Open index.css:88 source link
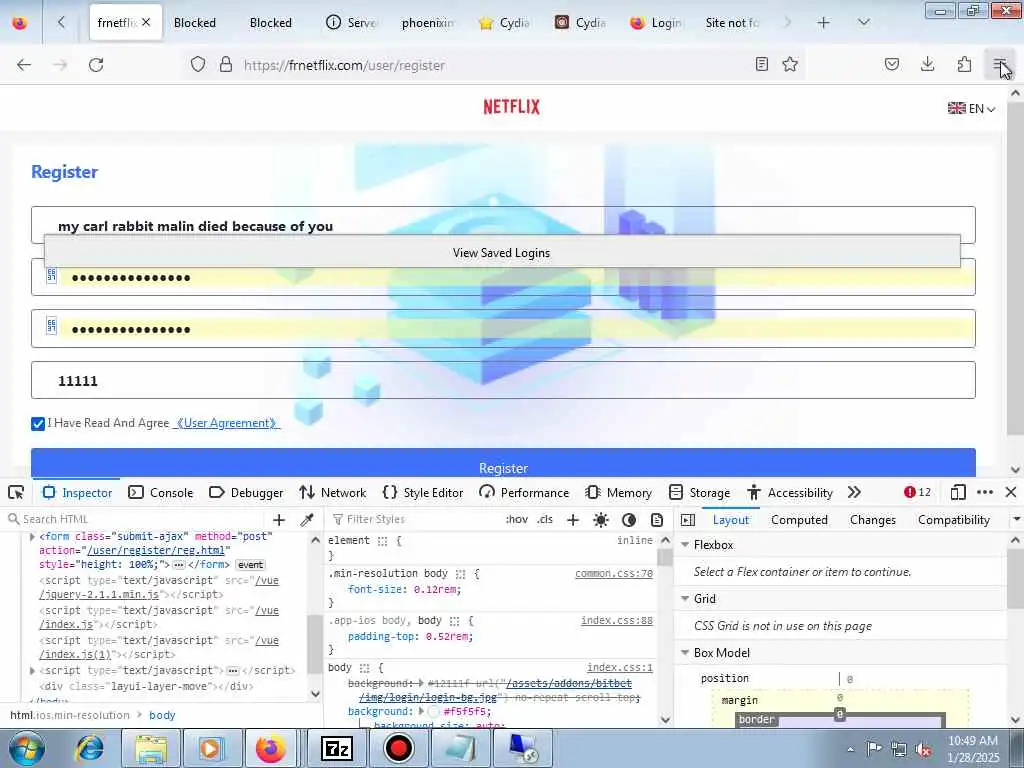 [x=616, y=620]
